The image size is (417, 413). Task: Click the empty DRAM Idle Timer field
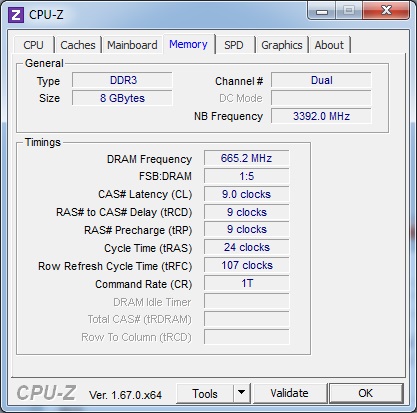pyautogui.click(x=247, y=302)
